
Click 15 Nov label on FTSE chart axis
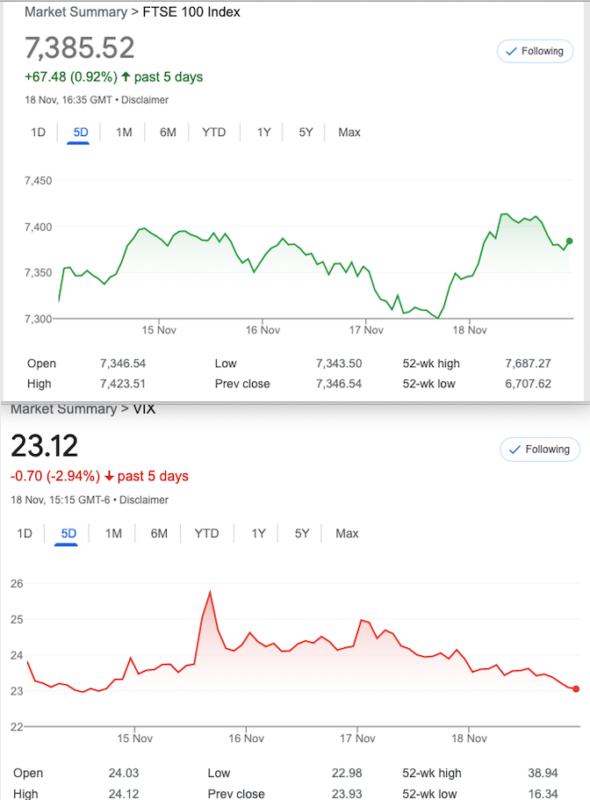click(x=159, y=330)
